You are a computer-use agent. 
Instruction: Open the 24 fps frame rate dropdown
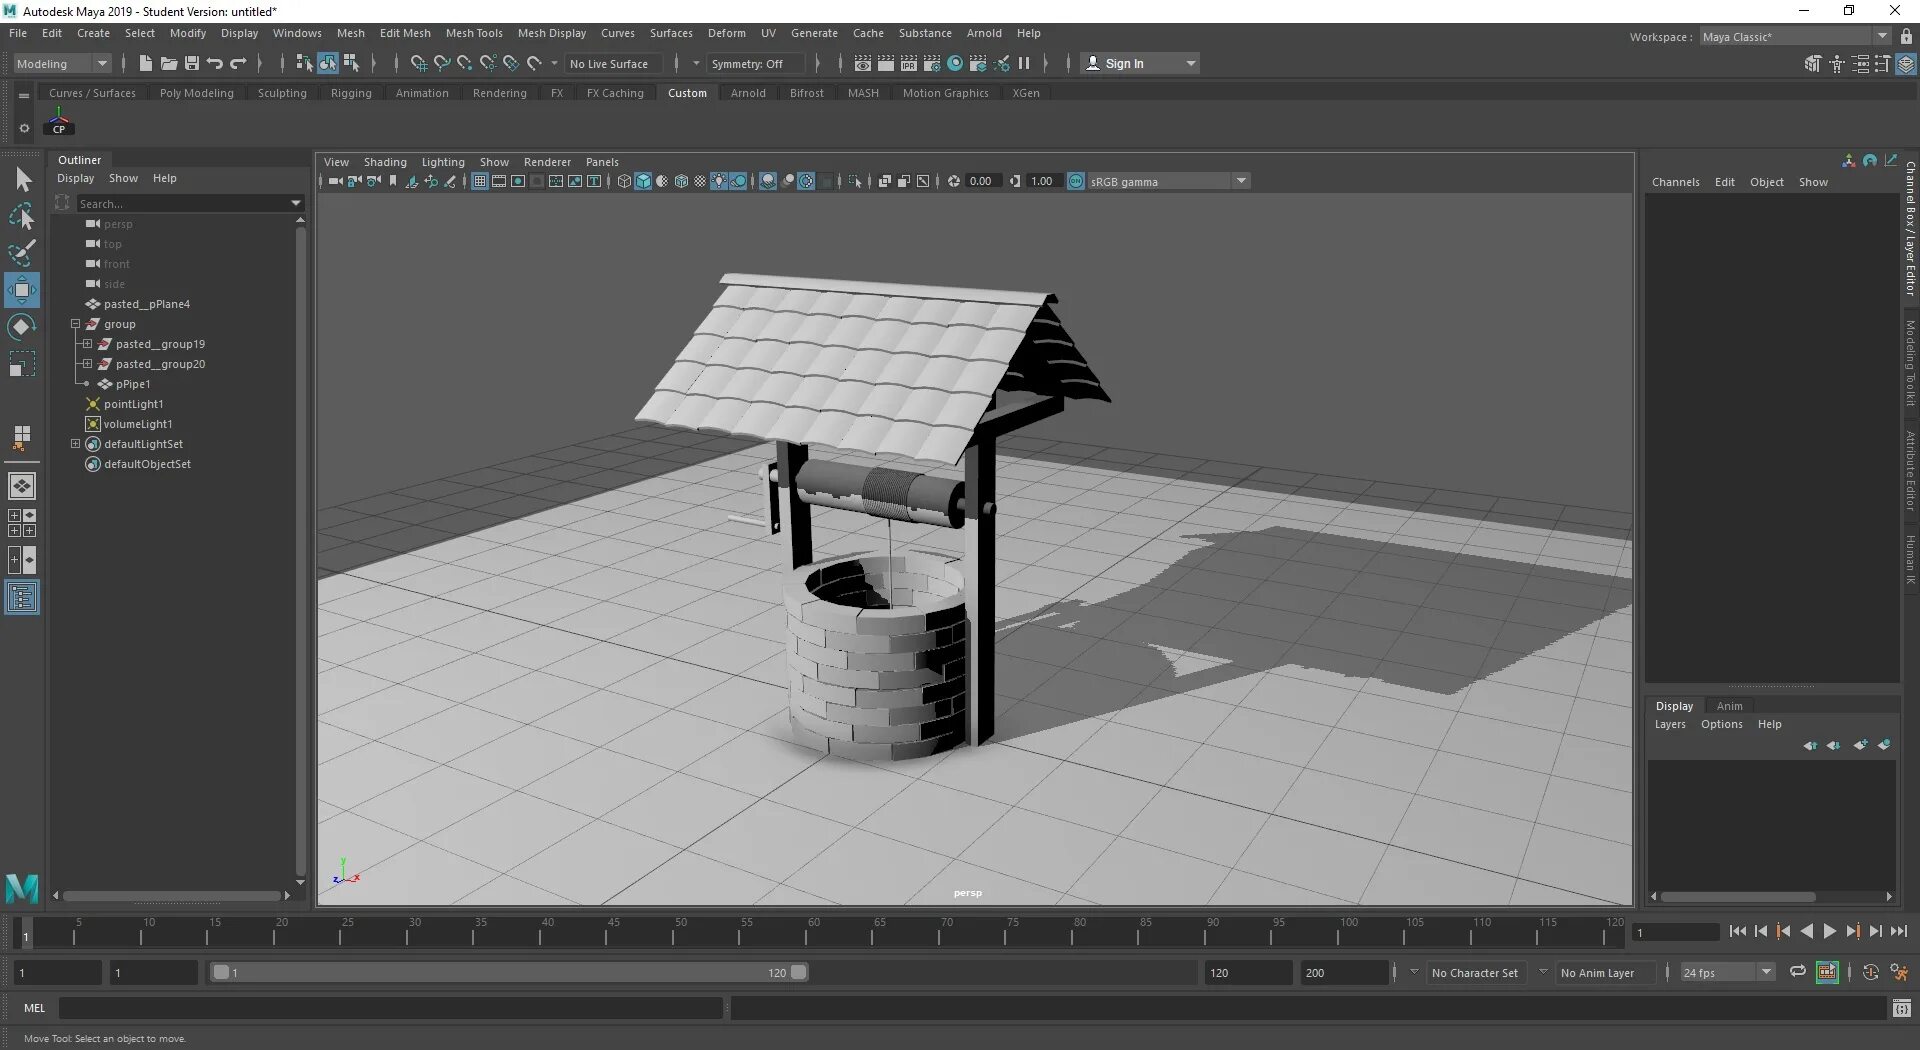pos(1727,972)
